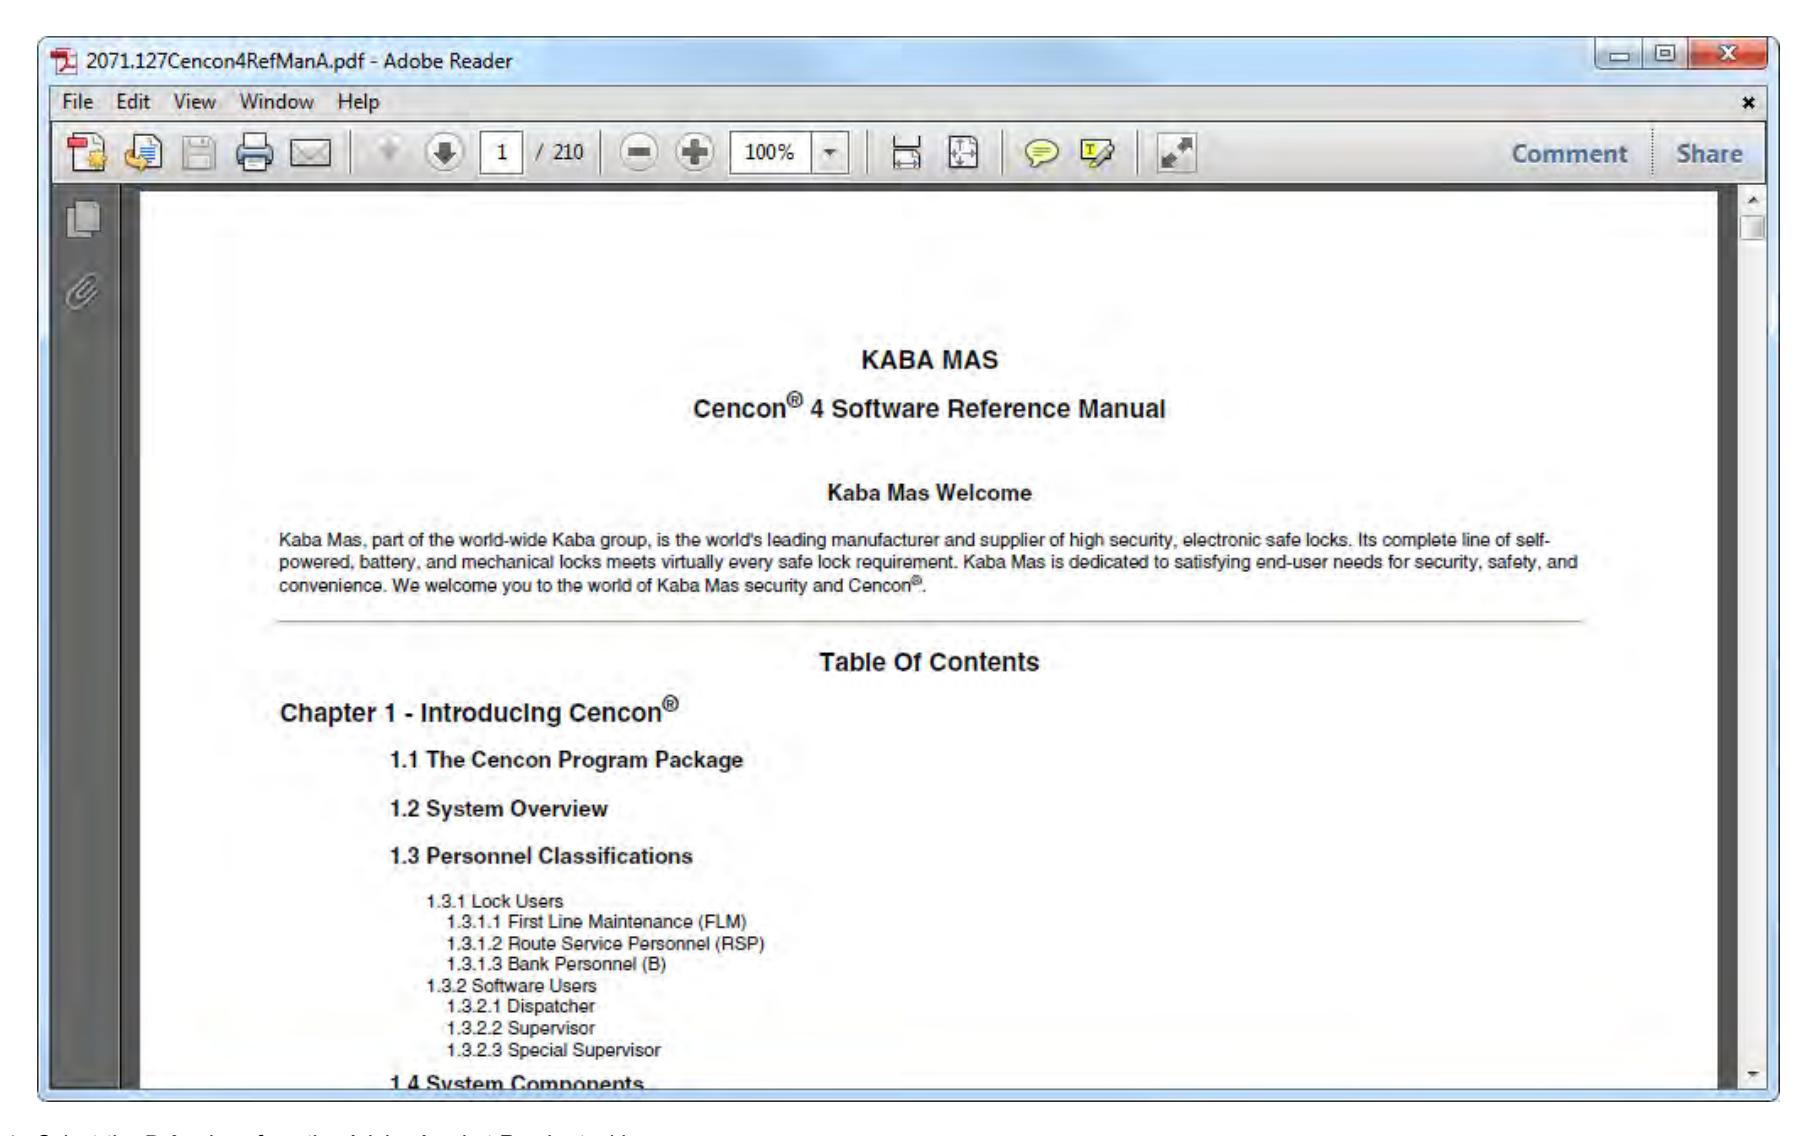Send the file via the email envelope icon
Image resolution: width=1802 pixels, height=1136 pixels.
point(310,153)
